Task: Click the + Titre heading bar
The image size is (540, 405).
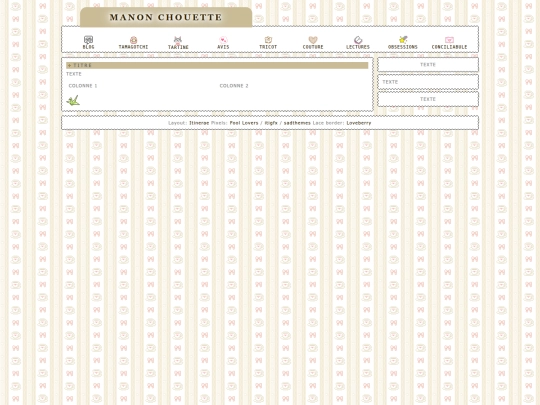Action: pyautogui.click(x=217, y=65)
